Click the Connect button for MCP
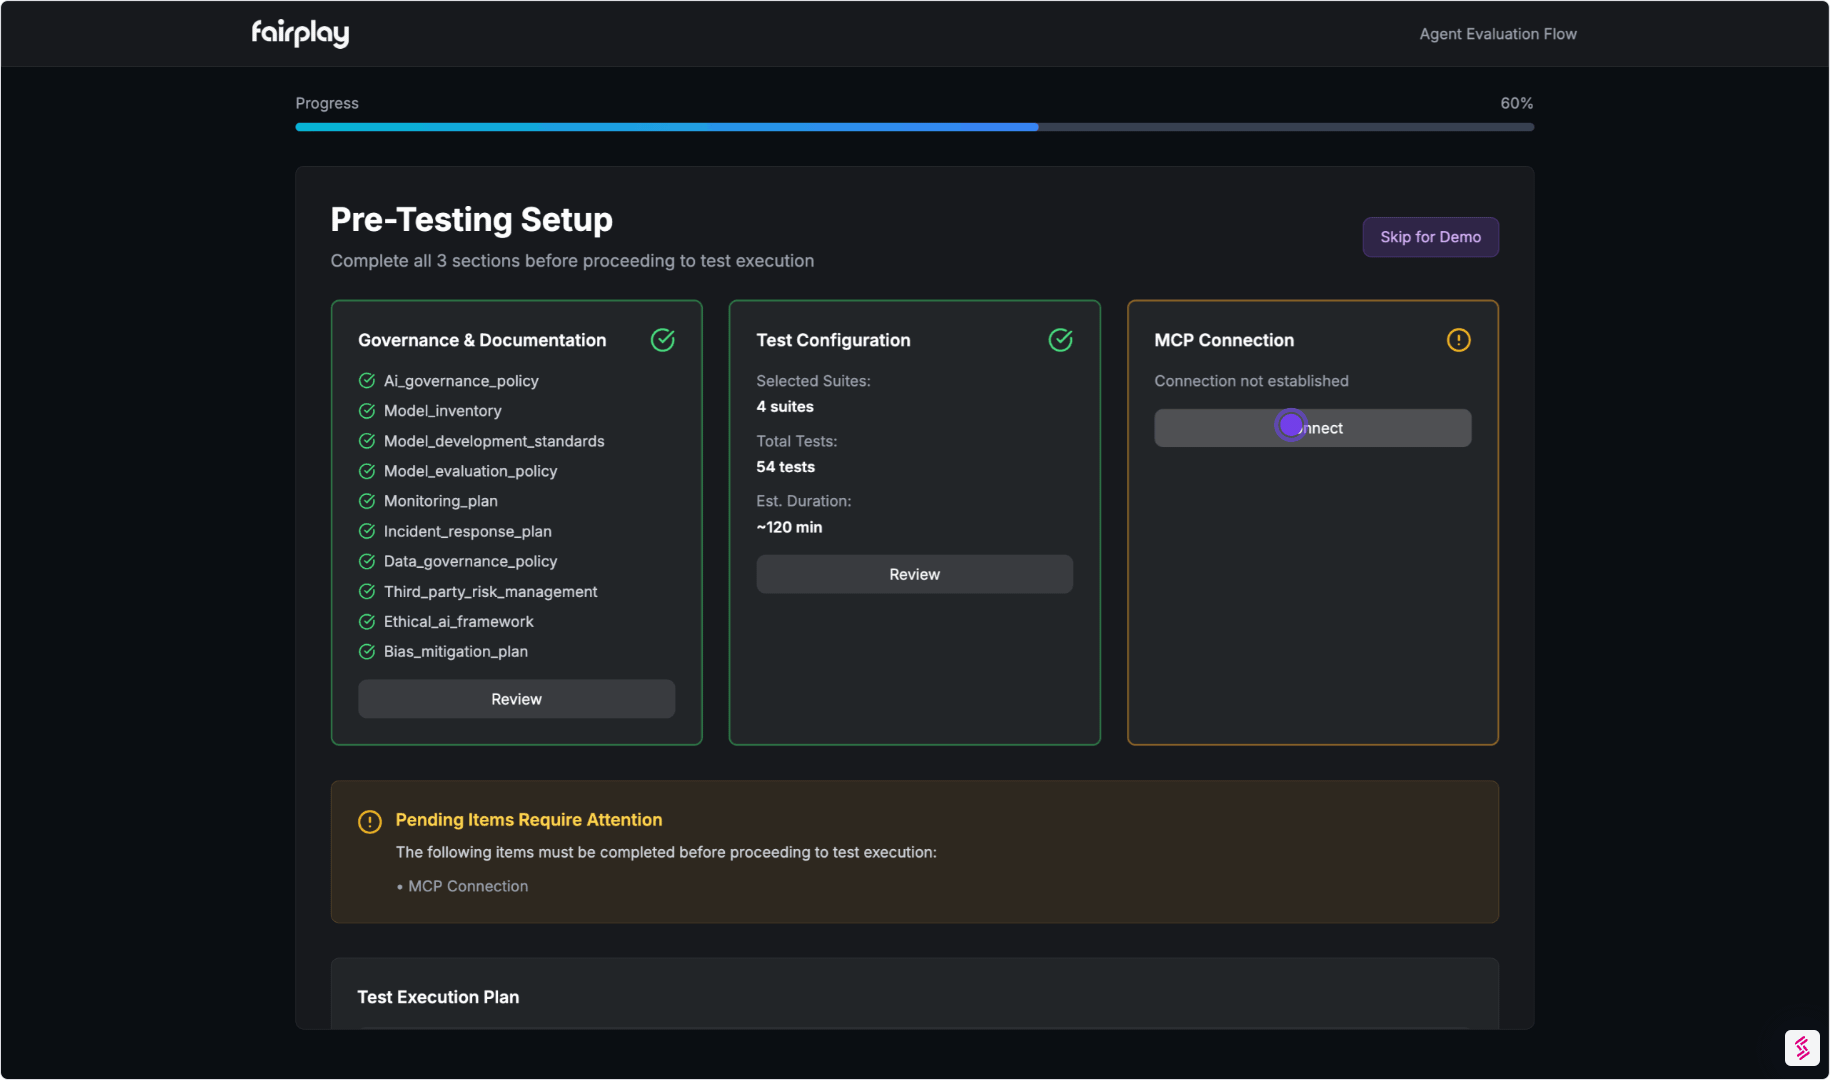This screenshot has height=1080, width=1830. coord(1312,428)
